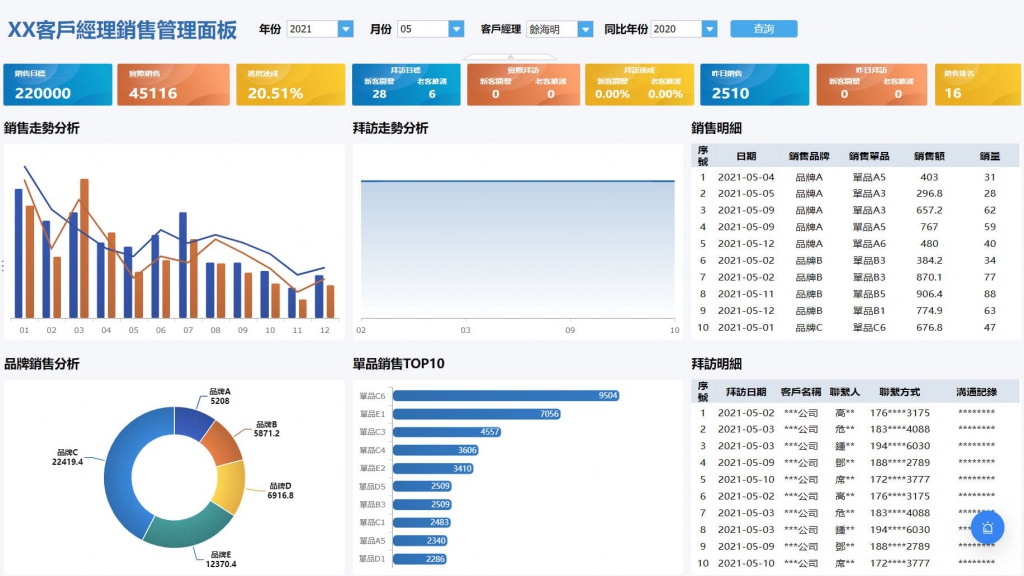Click the 銷售走勢分析 section heading
The image size is (1024, 576).
(42, 128)
